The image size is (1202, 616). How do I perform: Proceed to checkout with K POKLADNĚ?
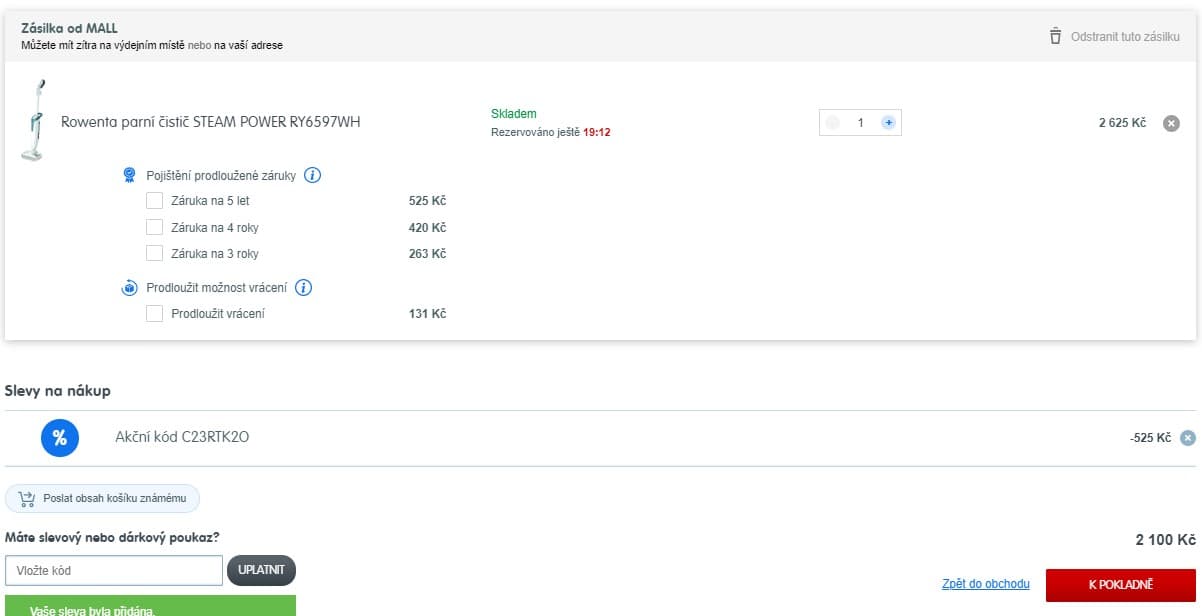pos(1120,585)
